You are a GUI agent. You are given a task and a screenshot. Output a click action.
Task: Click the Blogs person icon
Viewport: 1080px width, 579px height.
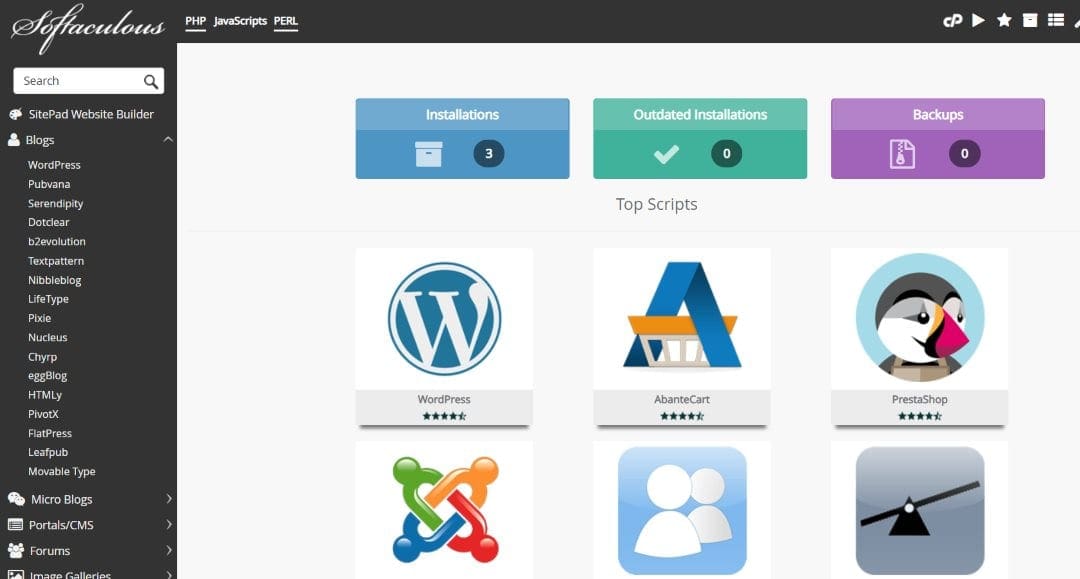coord(14,140)
